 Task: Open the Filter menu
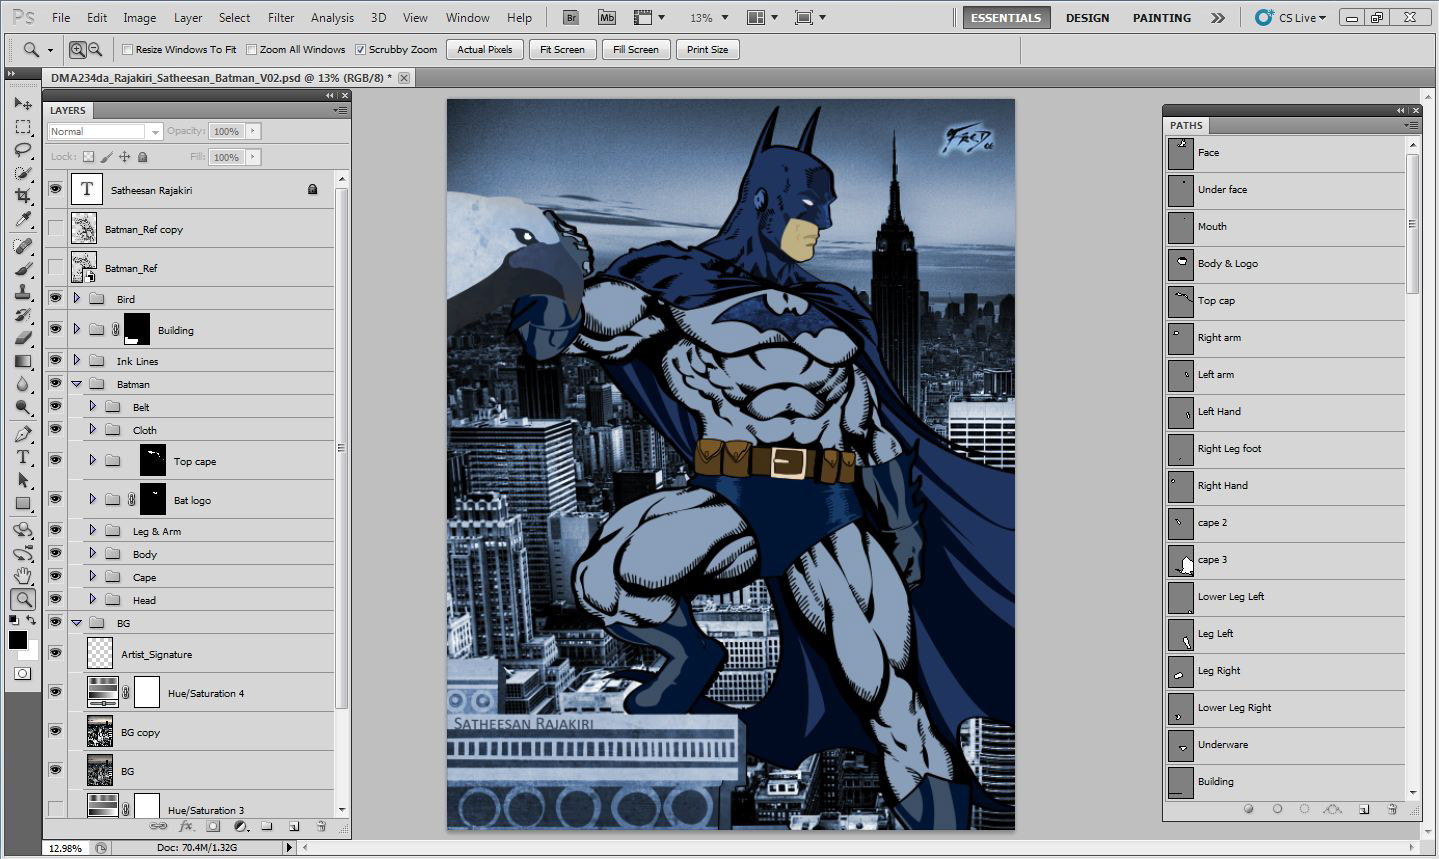281,18
